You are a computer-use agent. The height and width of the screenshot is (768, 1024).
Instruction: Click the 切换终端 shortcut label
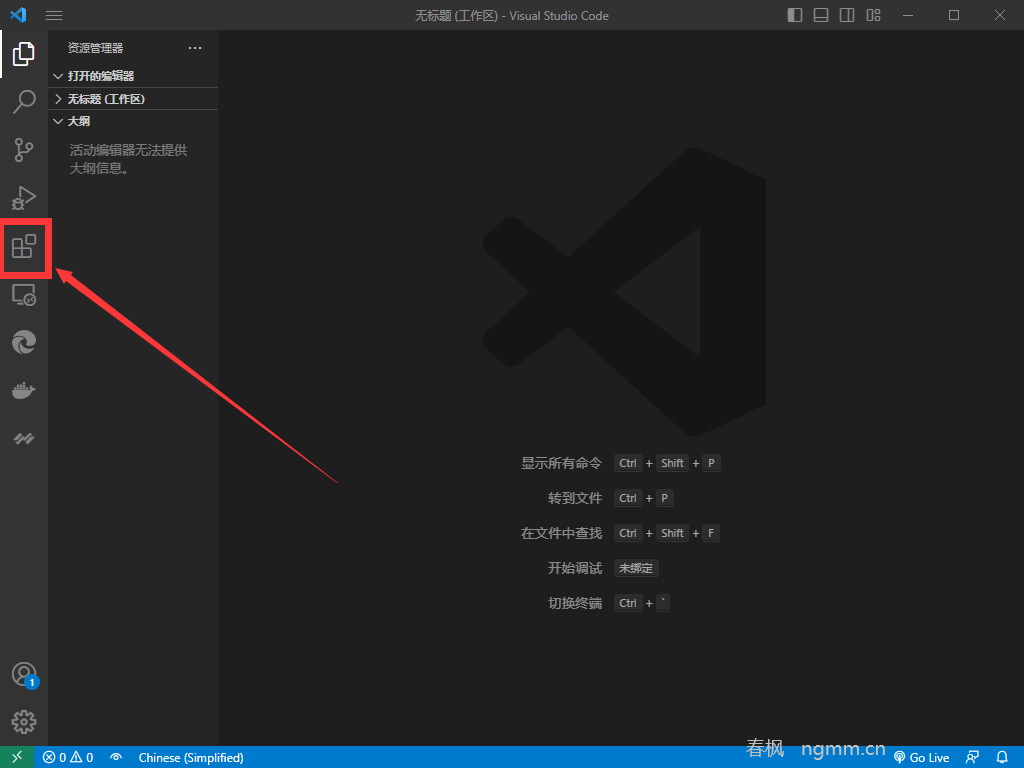click(575, 603)
